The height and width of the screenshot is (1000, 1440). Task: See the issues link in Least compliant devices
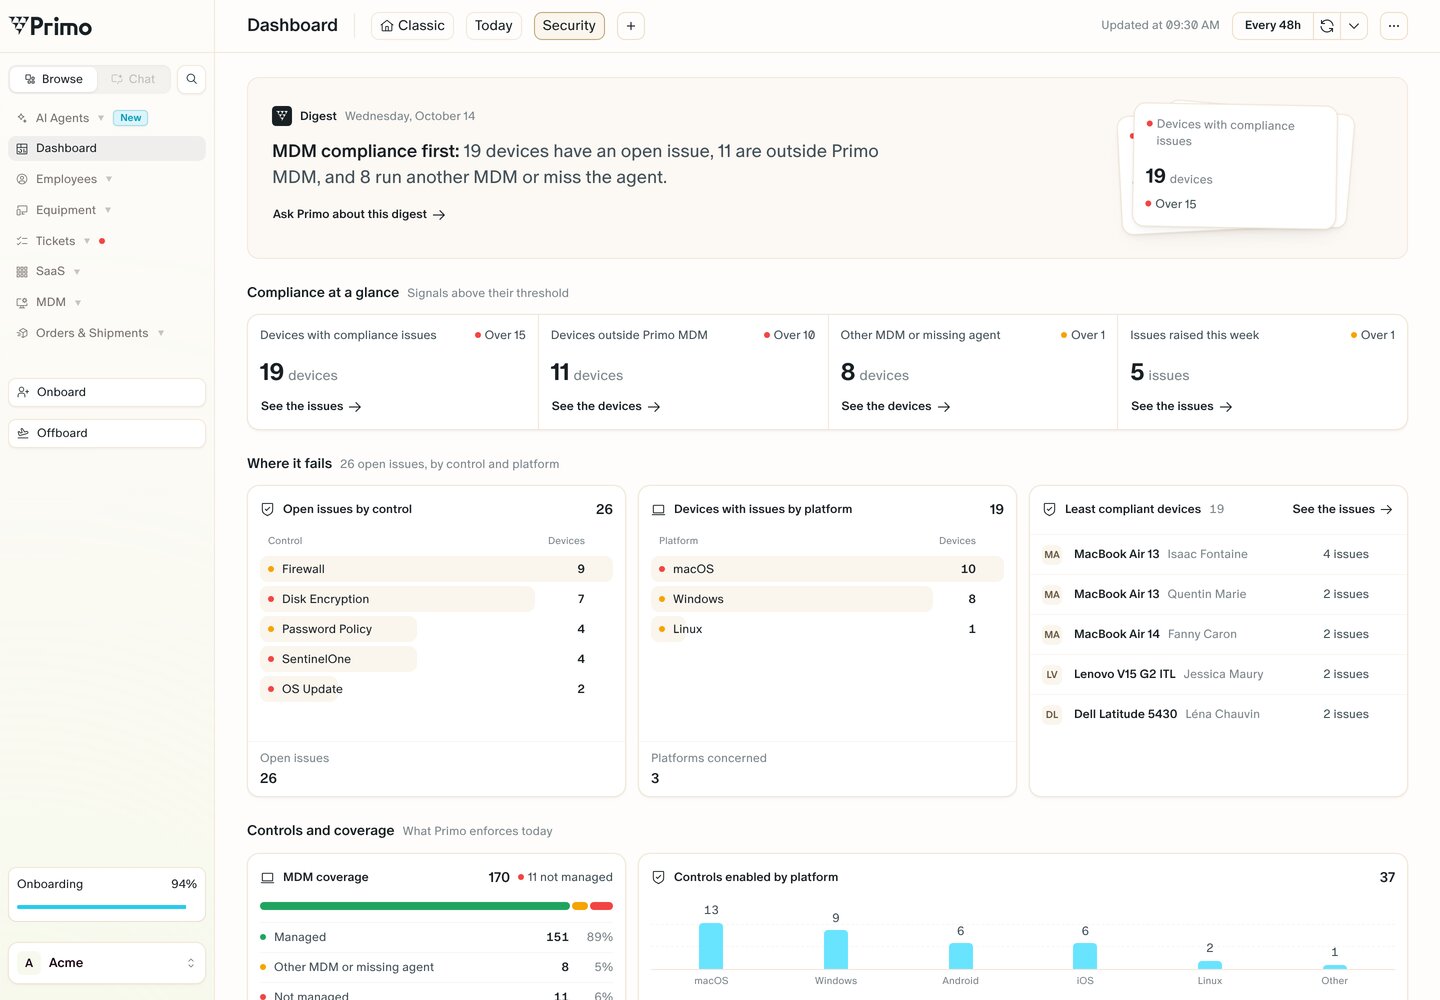(1342, 509)
